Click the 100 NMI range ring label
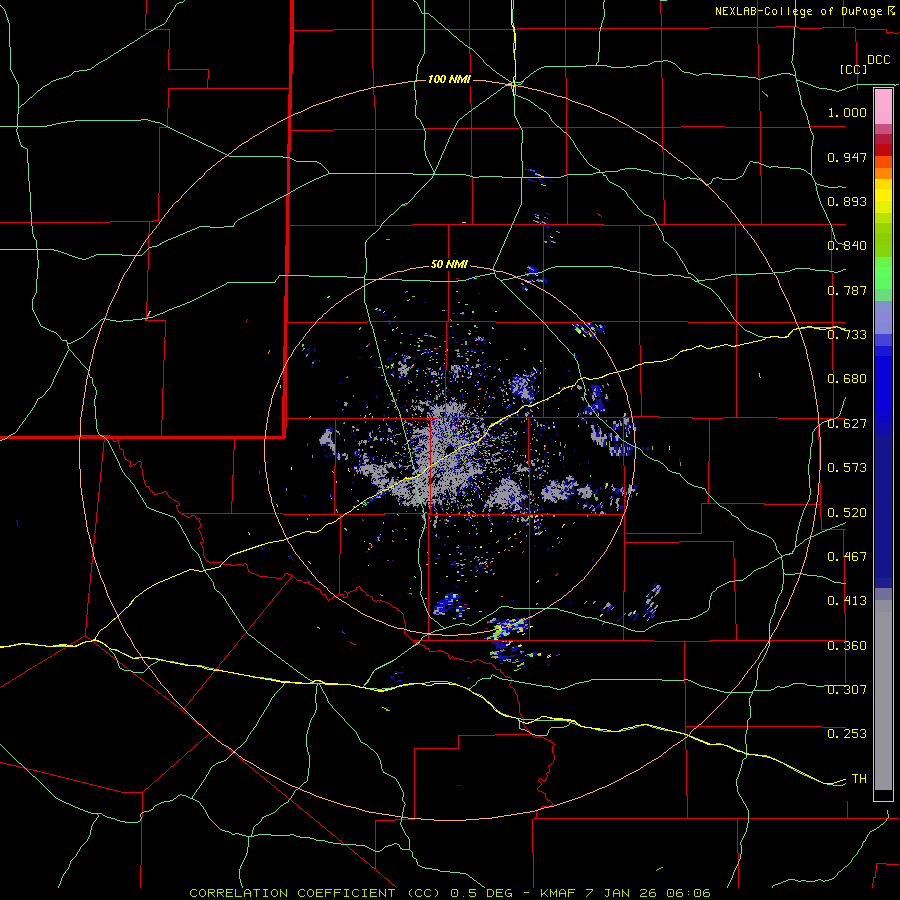 [x=449, y=79]
